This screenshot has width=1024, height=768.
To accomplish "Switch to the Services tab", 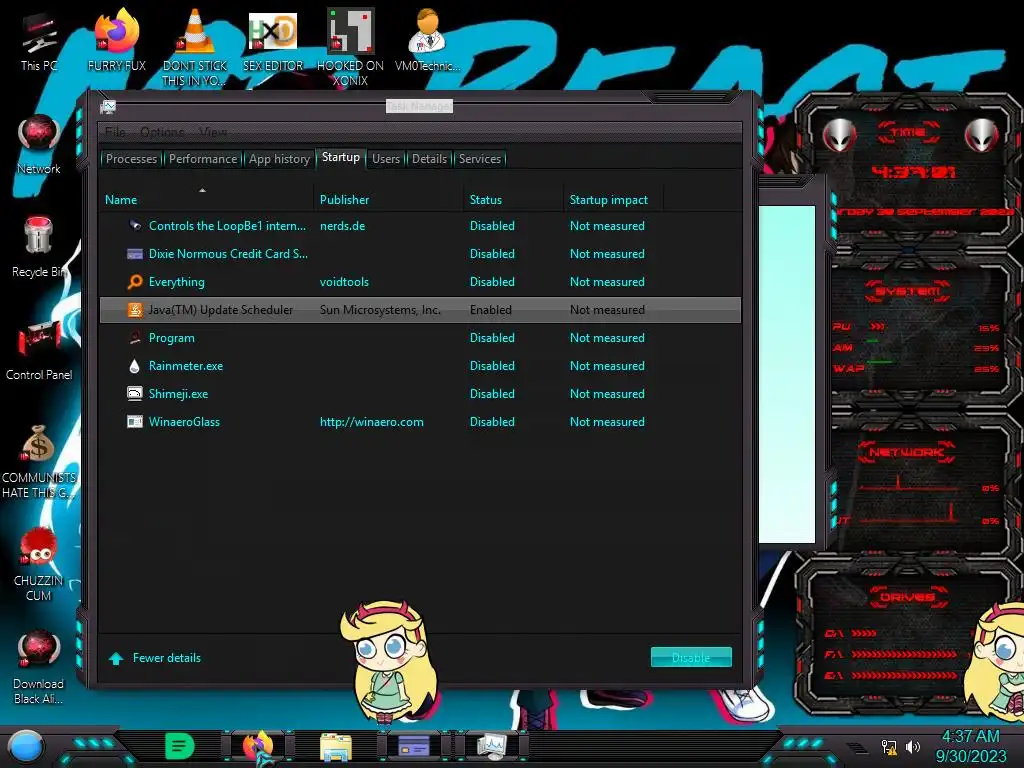I will point(480,159).
